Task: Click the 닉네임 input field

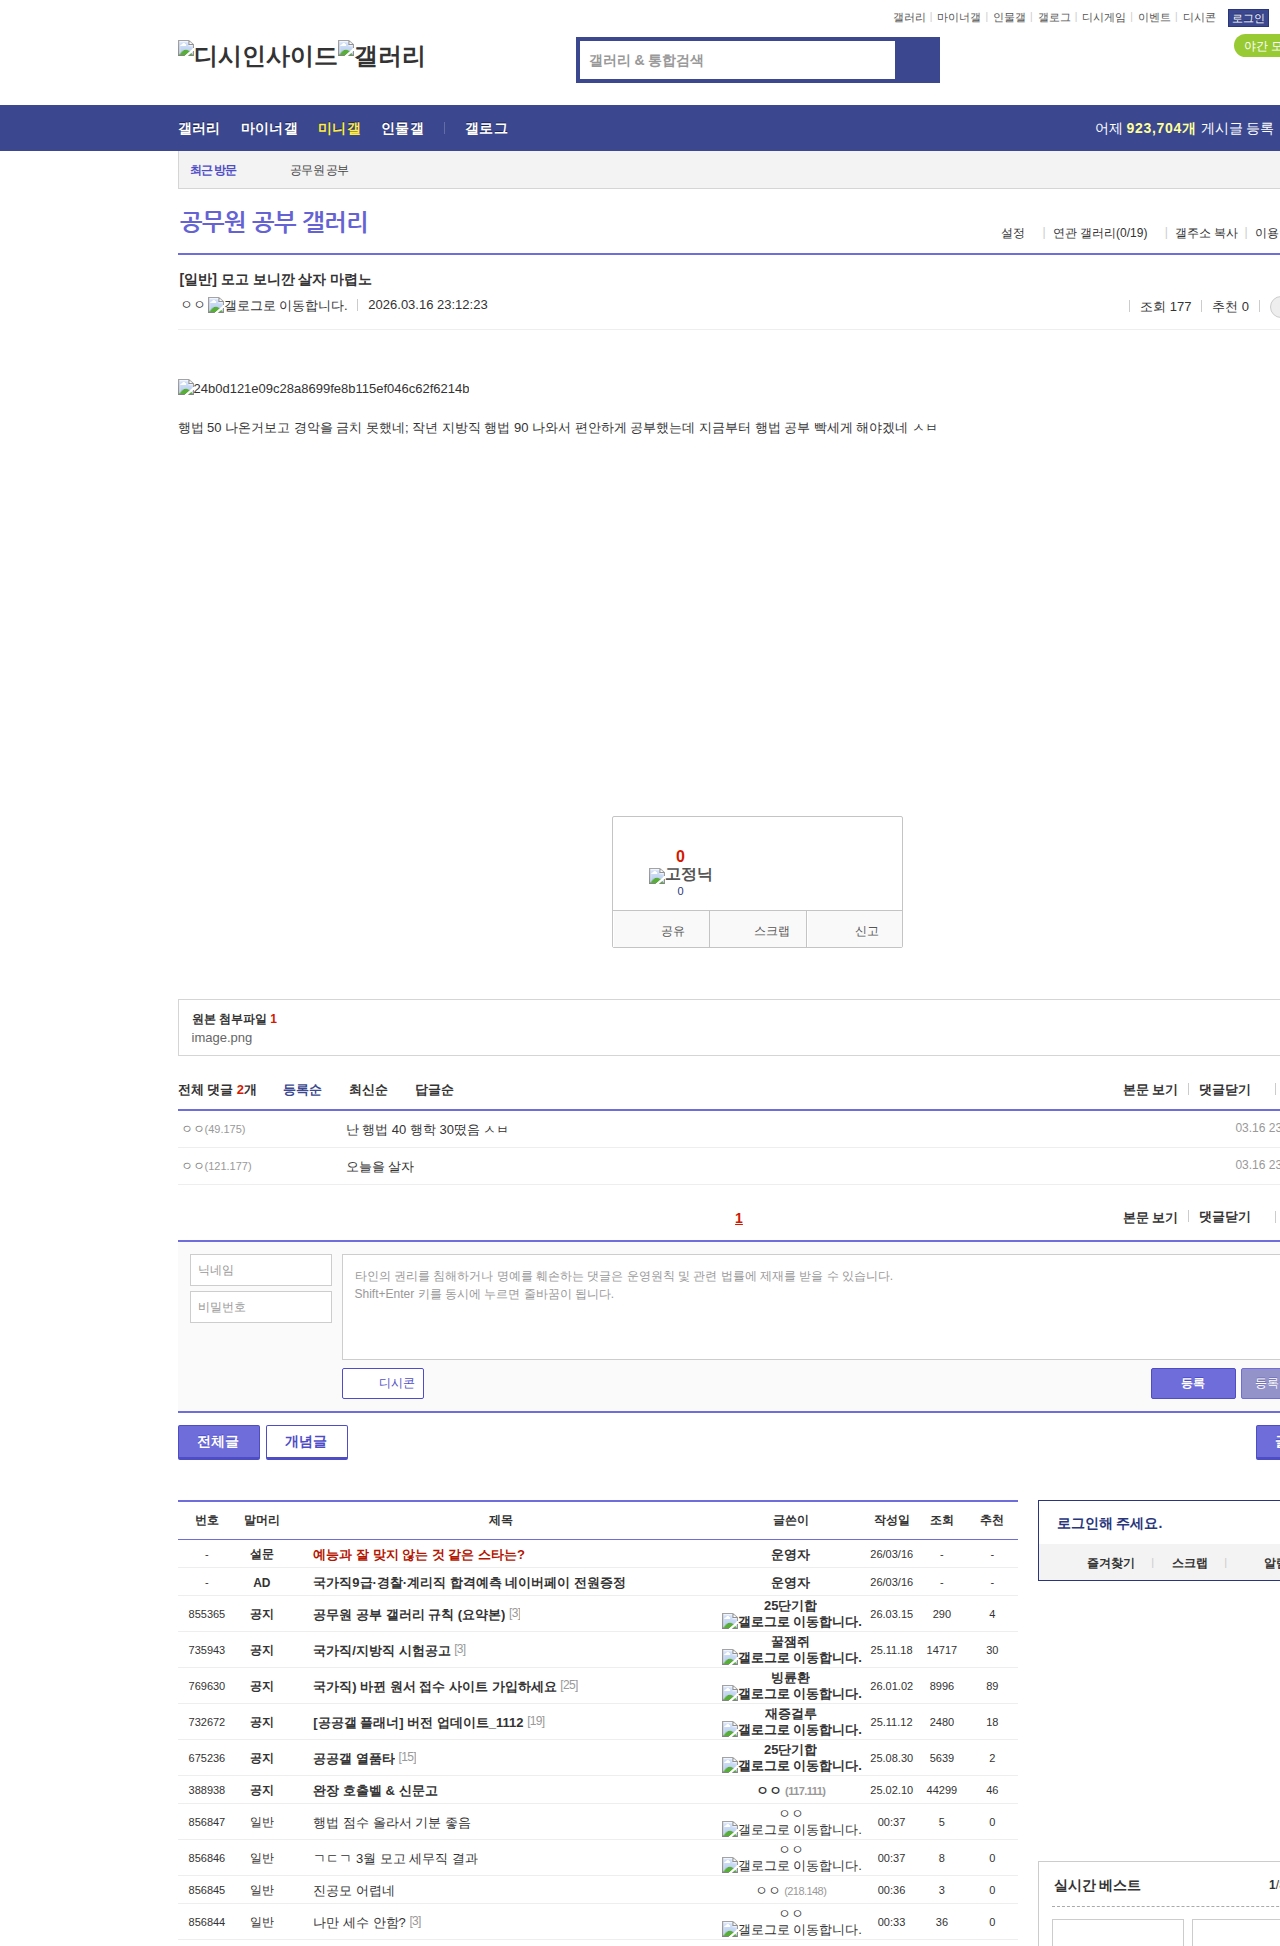Action: (x=261, y=1270)
